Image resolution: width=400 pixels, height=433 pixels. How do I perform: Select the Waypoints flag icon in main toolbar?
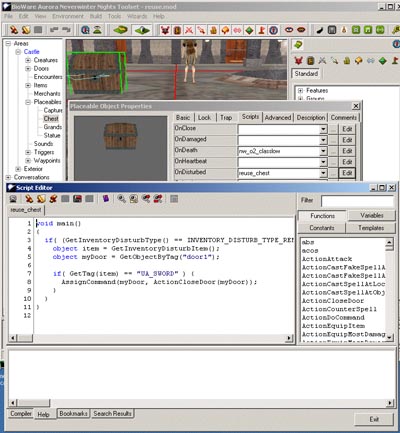261,30
